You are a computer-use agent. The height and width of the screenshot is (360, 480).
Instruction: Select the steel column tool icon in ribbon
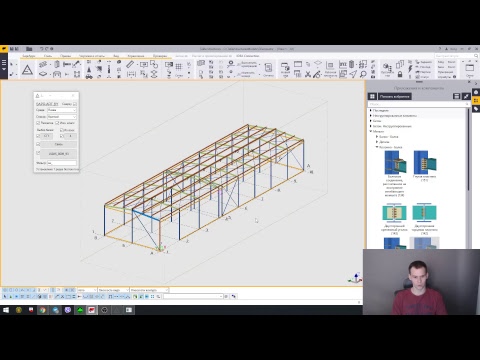click(x=57, y=64)
